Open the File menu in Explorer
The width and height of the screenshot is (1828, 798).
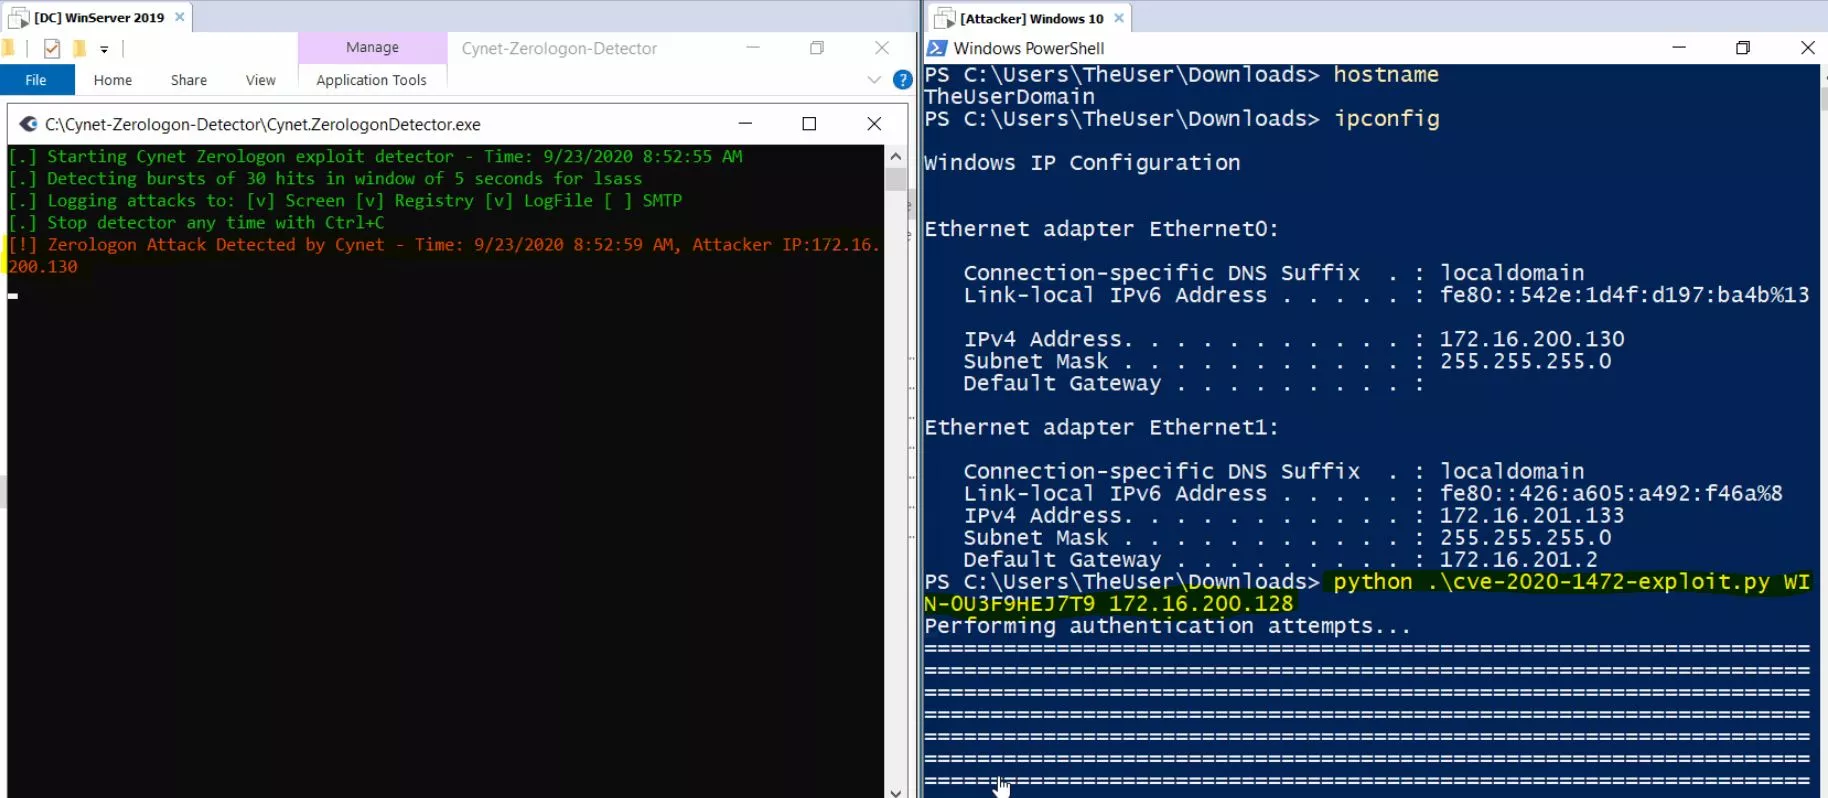(x=36, y=80)
